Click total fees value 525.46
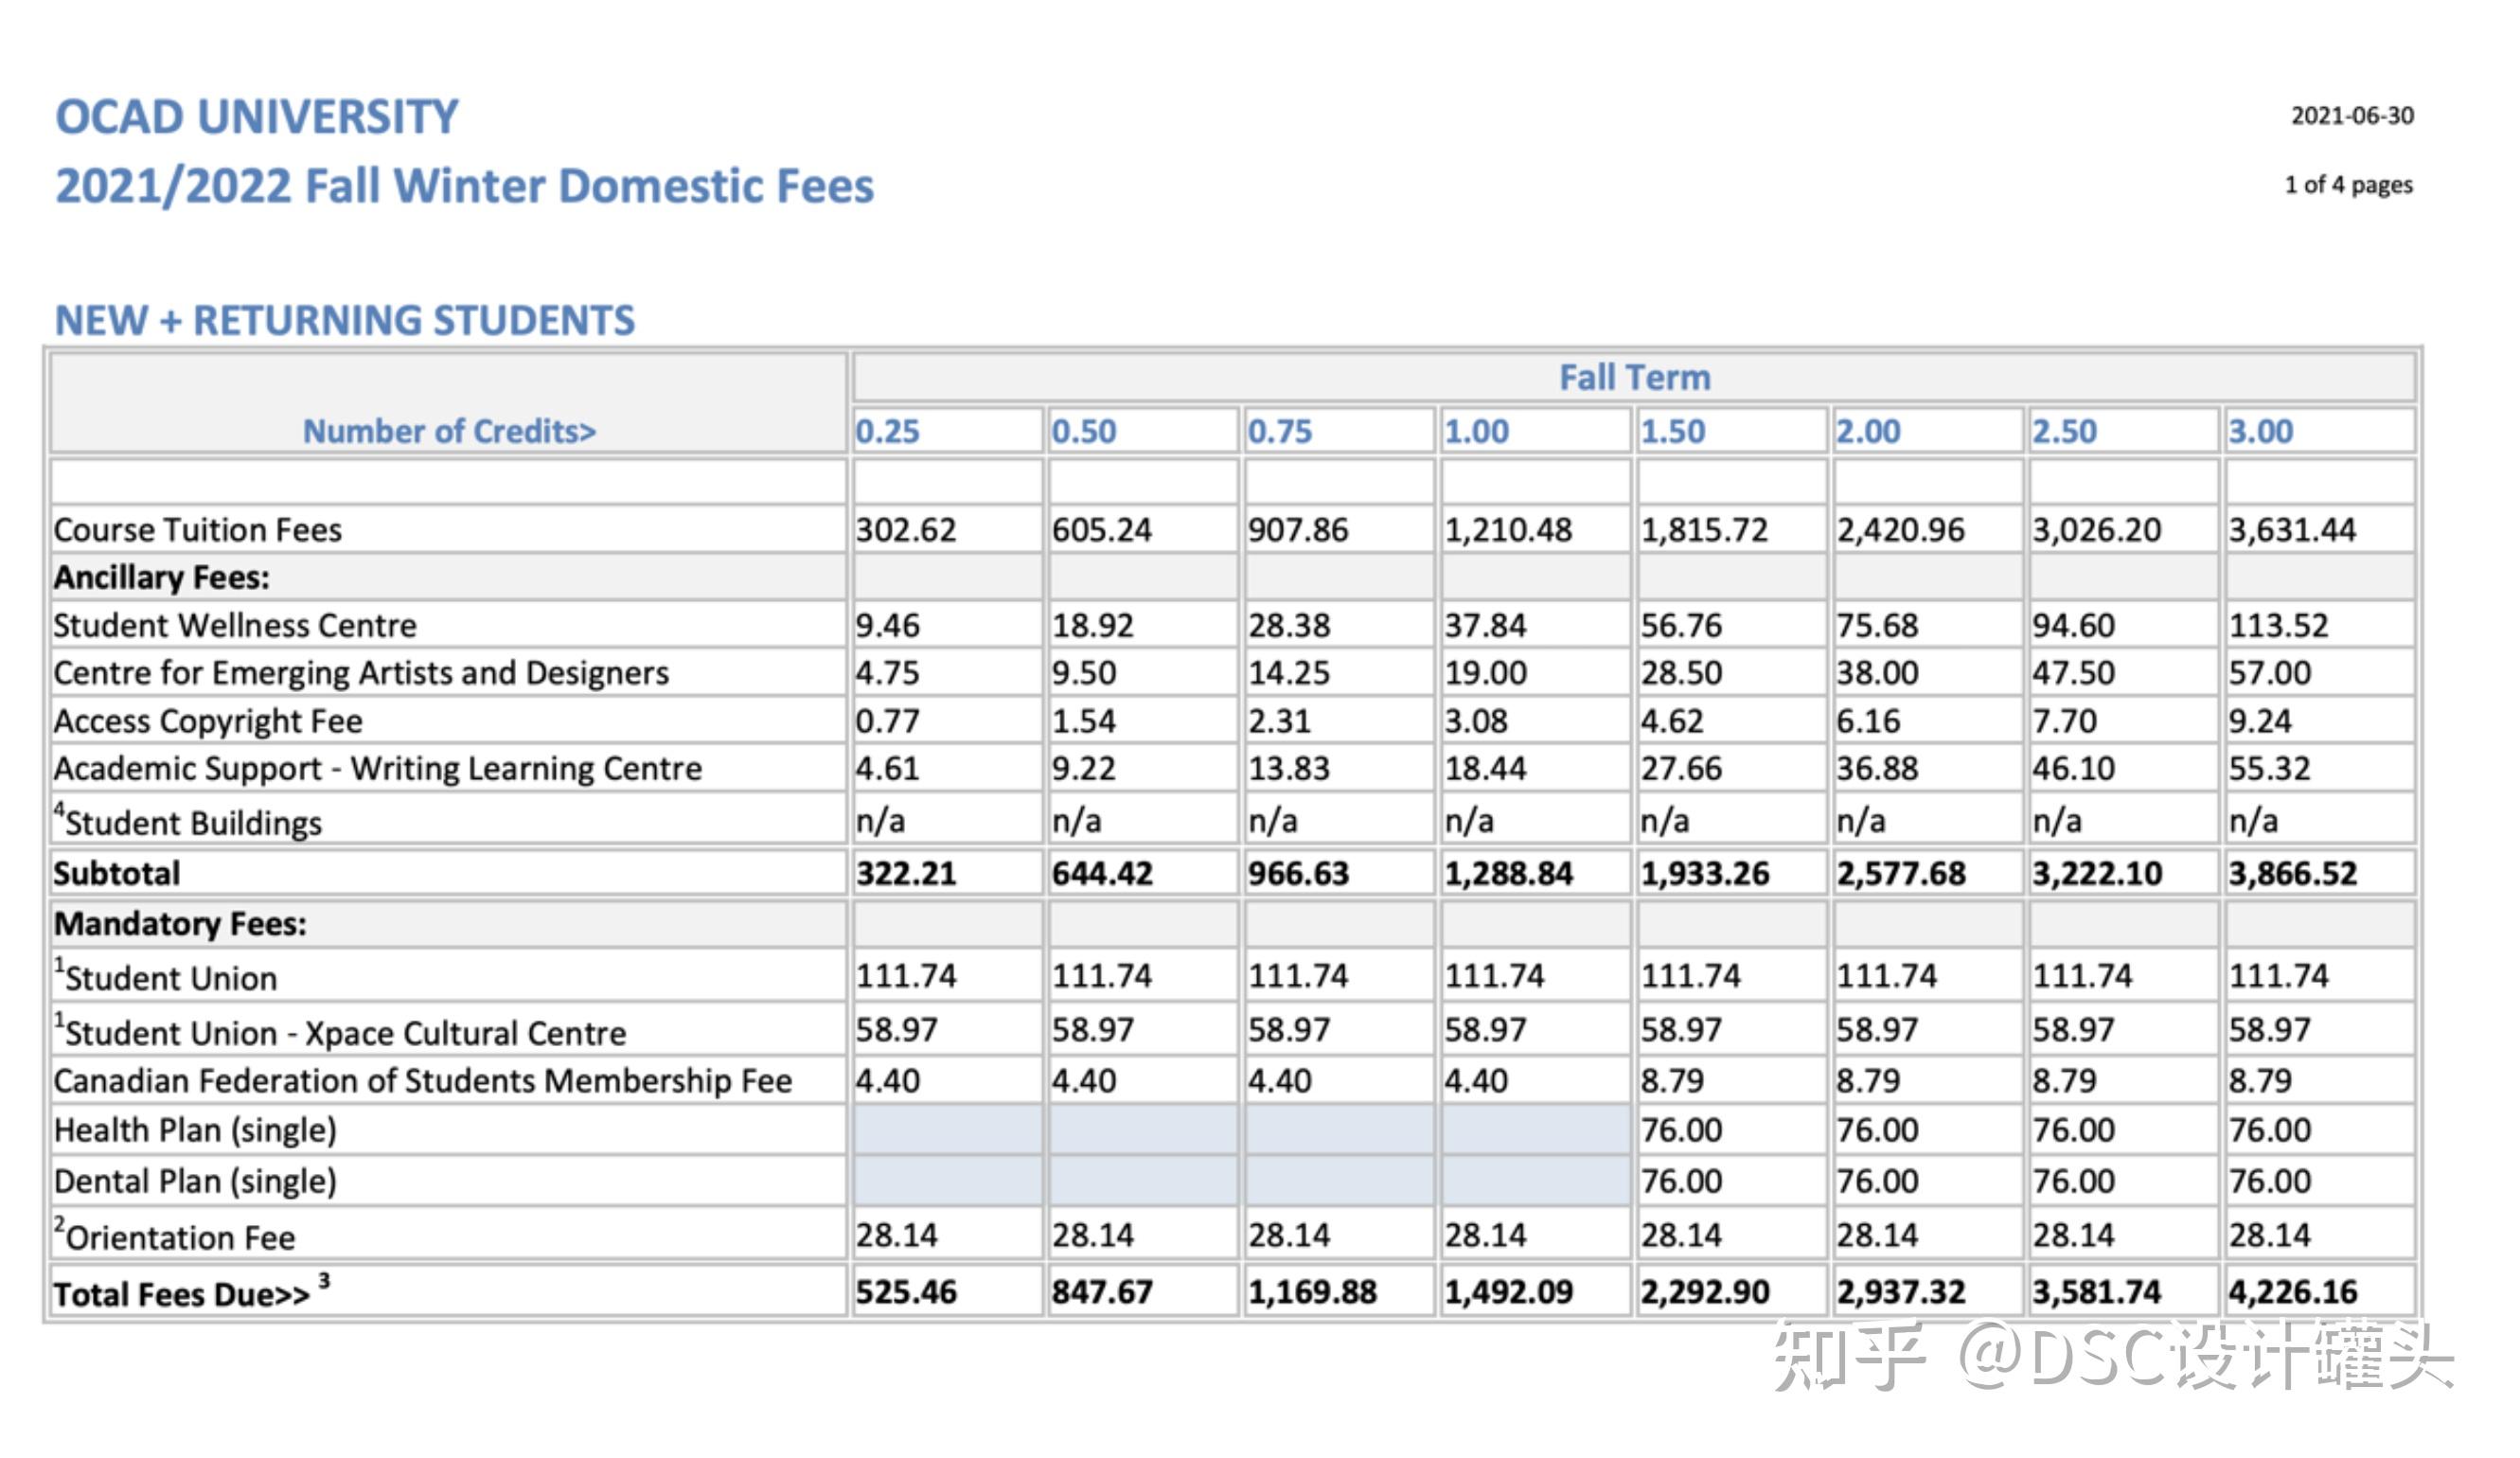Image resolution: width=2520 pixels, height=1458 pixels. [905, 1292]
